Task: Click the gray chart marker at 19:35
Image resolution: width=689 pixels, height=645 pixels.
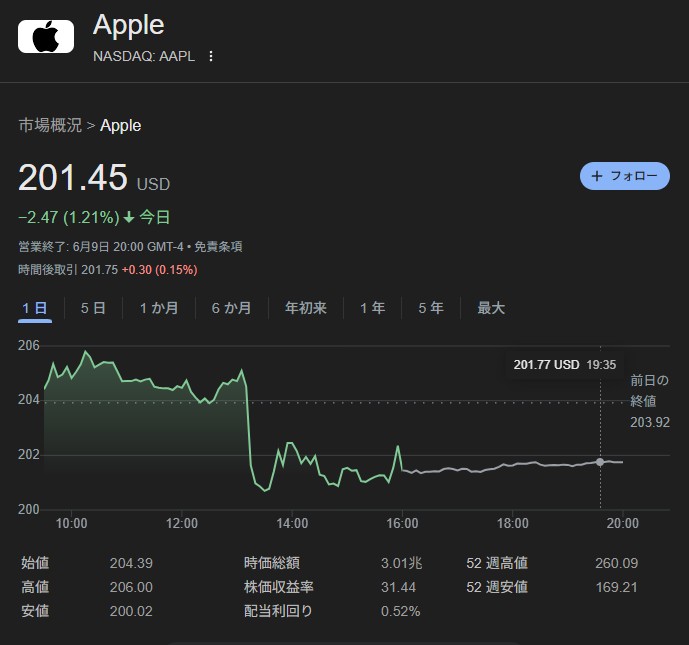Action: tap(600, 462)
